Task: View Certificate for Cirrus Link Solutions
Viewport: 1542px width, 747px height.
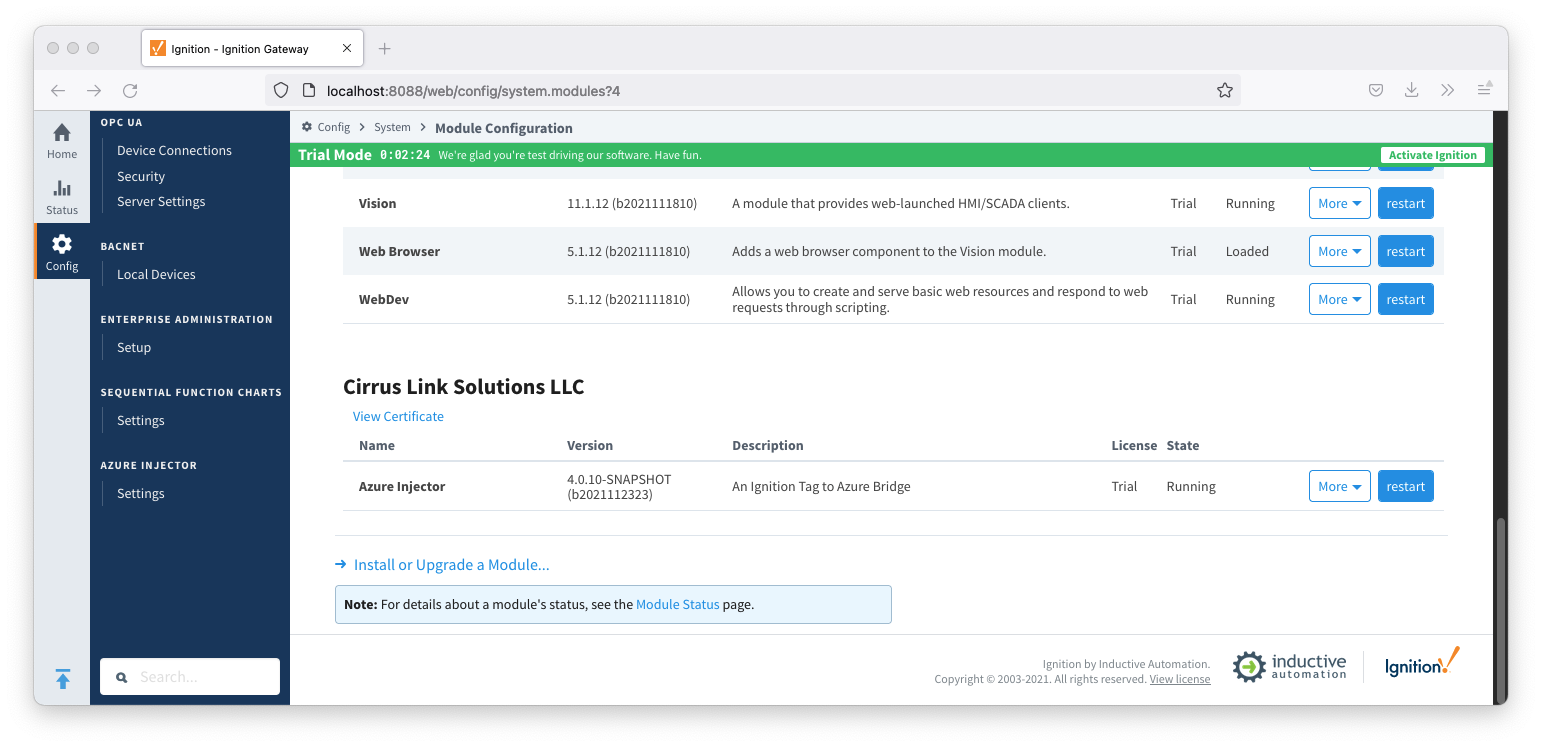Action: pyautogui.click(x=398, y=416)
